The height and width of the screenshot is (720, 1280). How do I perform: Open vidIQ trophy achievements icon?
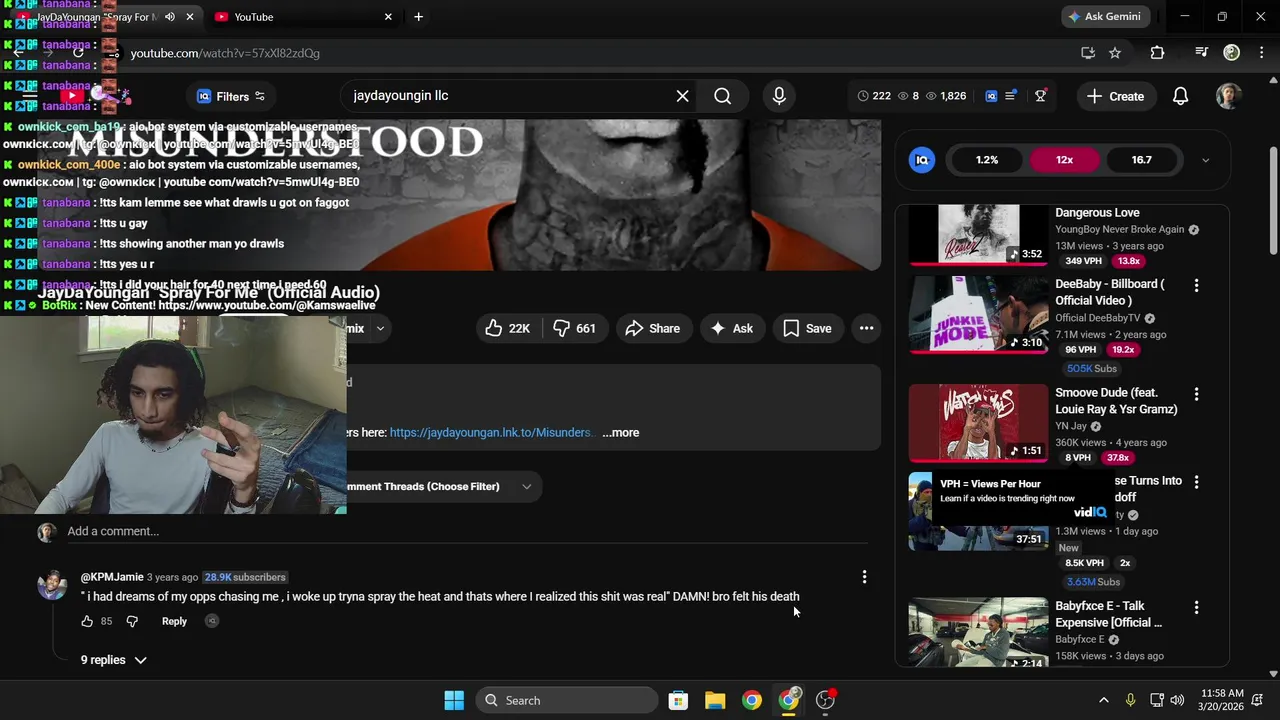pos(1040,96)
